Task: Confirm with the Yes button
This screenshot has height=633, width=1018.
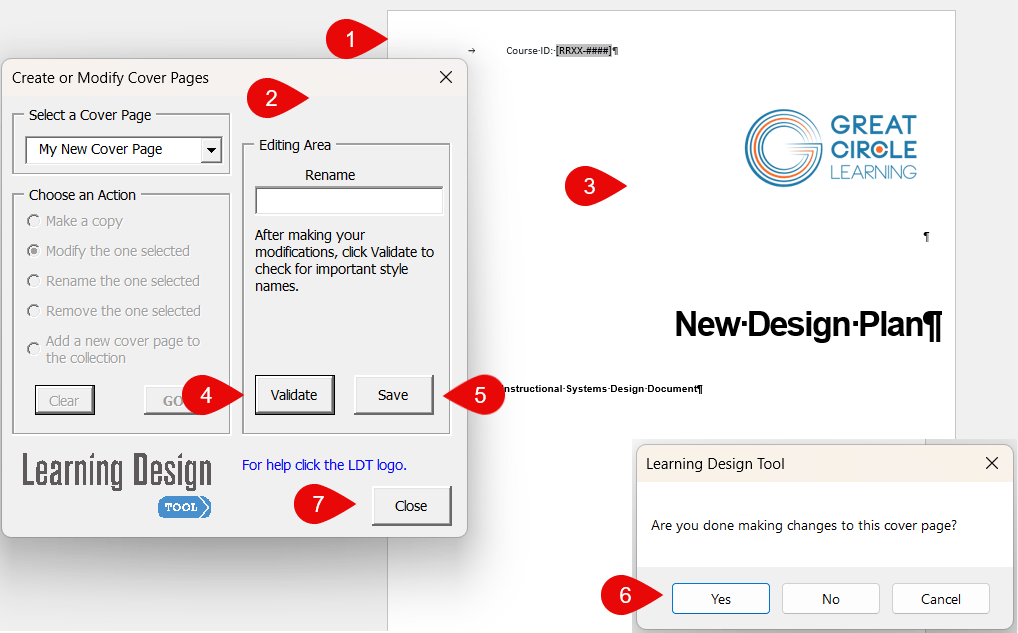Action: [x=720, y=599]
